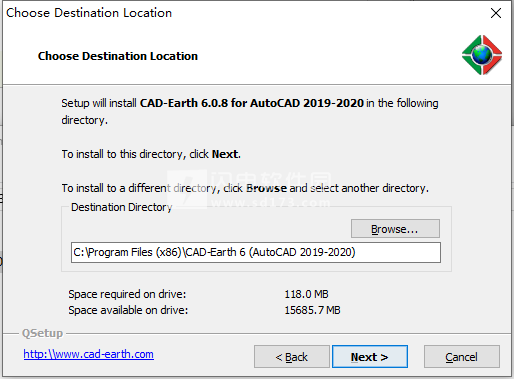
Task: Click the bold CAD-Earth 6.0.8 product name
Action: point(252,103)
